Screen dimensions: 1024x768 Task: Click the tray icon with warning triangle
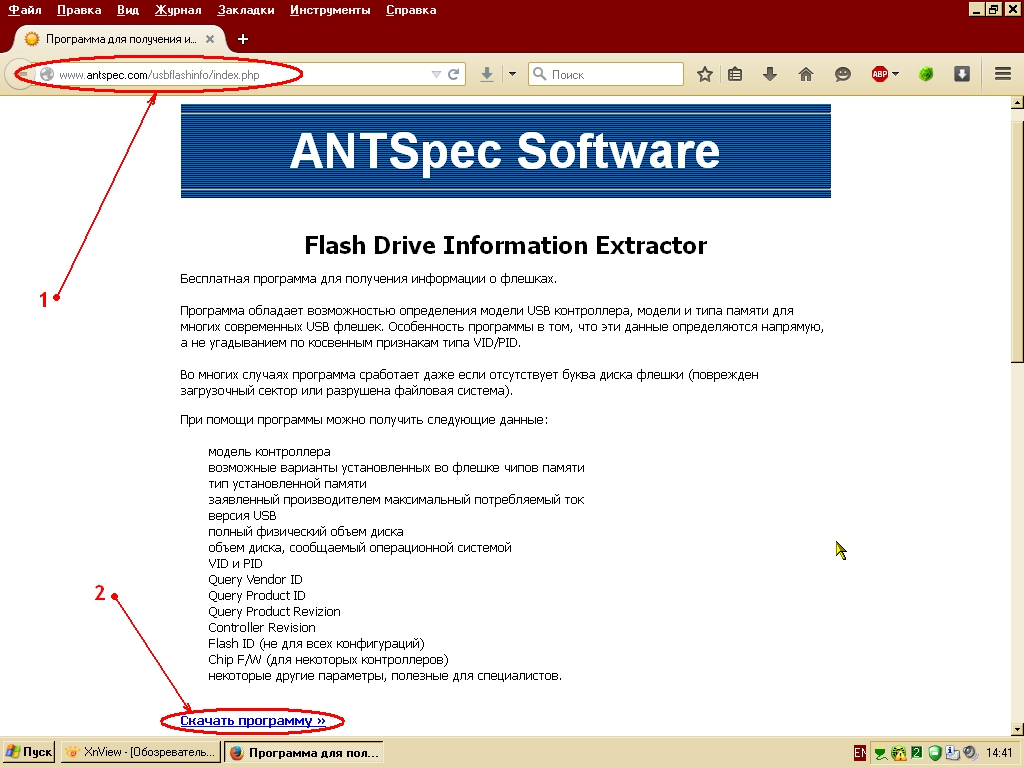pos(899,754)
